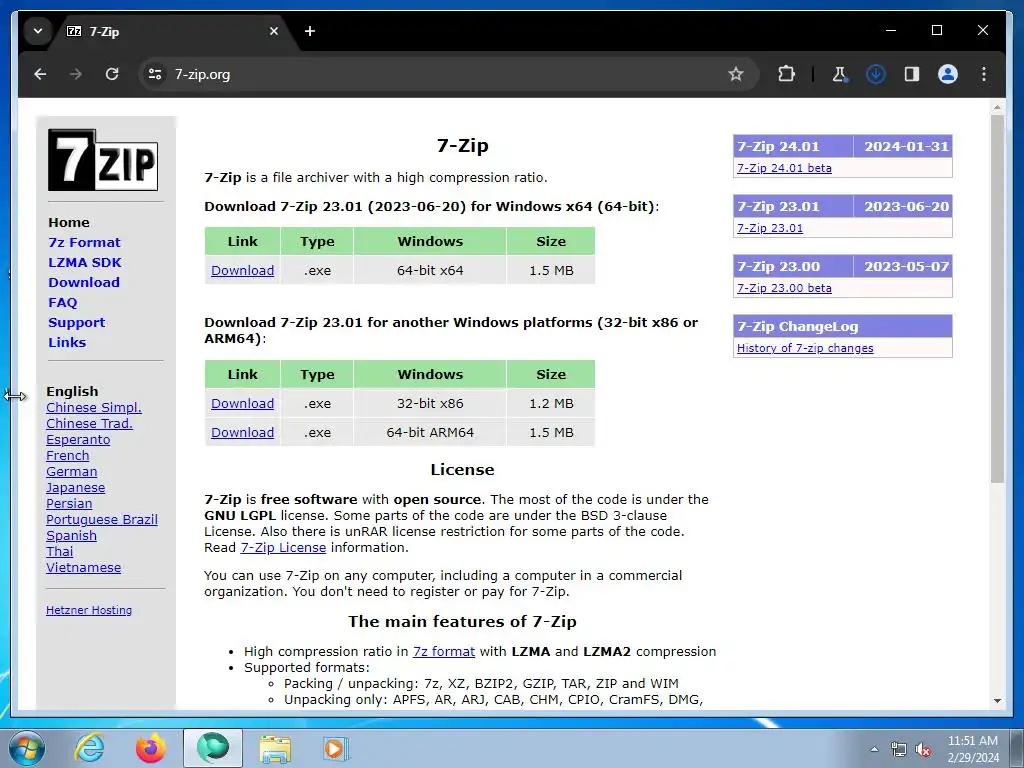This screenshot has width=1024, height=768.
Task: Switch language to Portuguese Brazil
Action: click(102, 519)
